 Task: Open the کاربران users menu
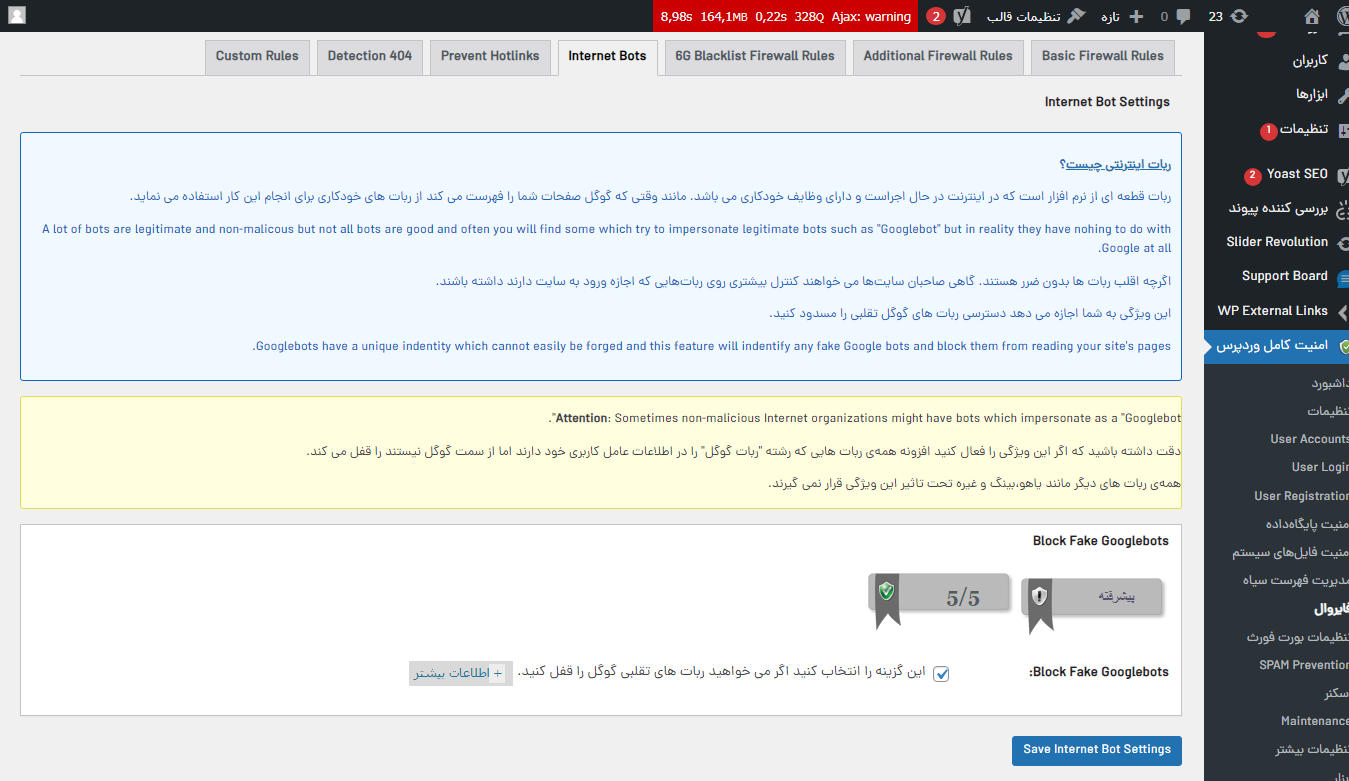[x=1308, y=60]
